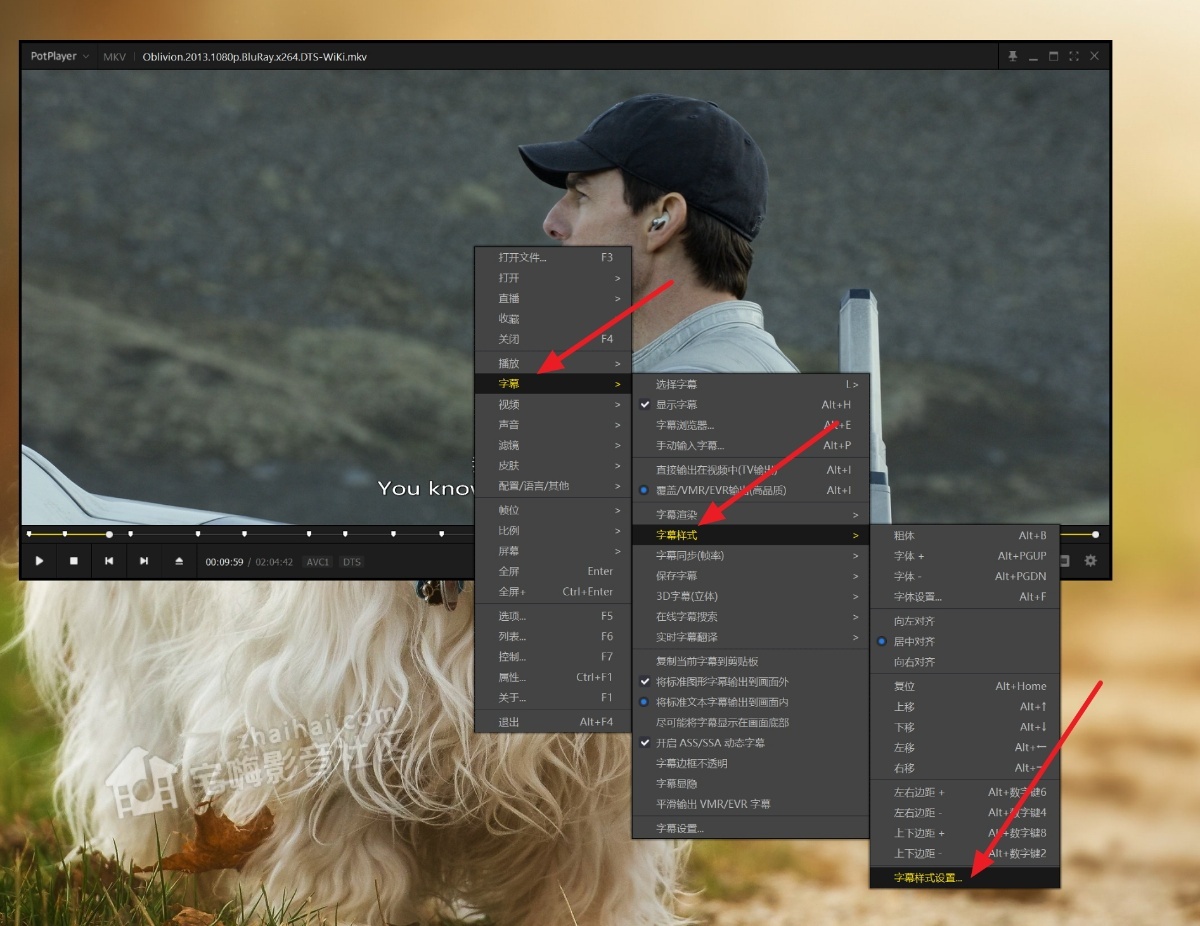This screenshot has width=1200, height=926.
Task: Decrease subtitle size with 字体 -
Action: point(965,577)
